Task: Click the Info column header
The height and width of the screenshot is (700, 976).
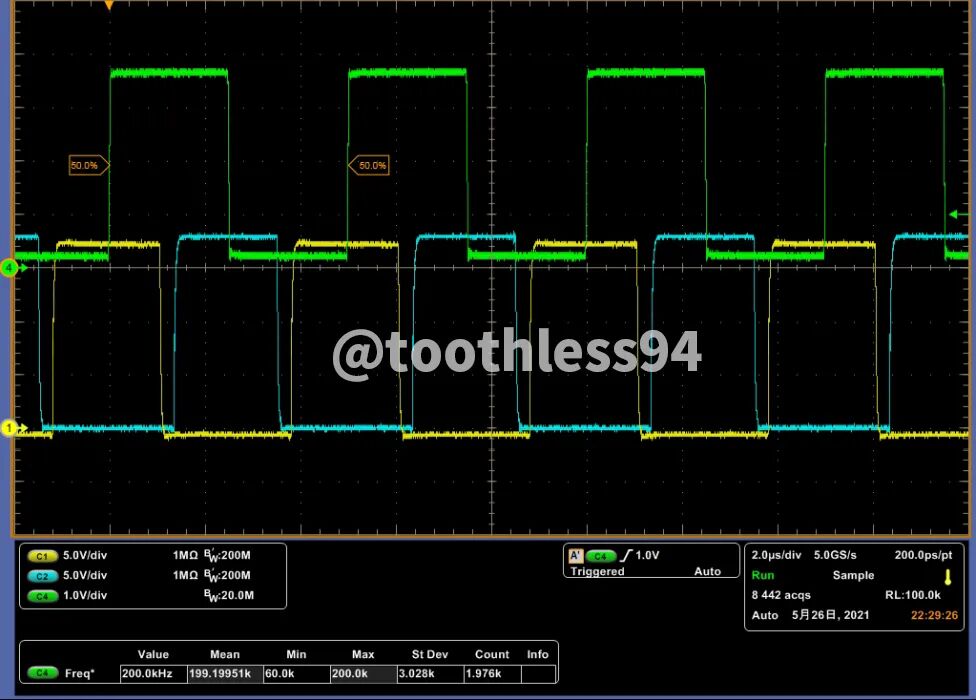Action: (x=538, y=654)
